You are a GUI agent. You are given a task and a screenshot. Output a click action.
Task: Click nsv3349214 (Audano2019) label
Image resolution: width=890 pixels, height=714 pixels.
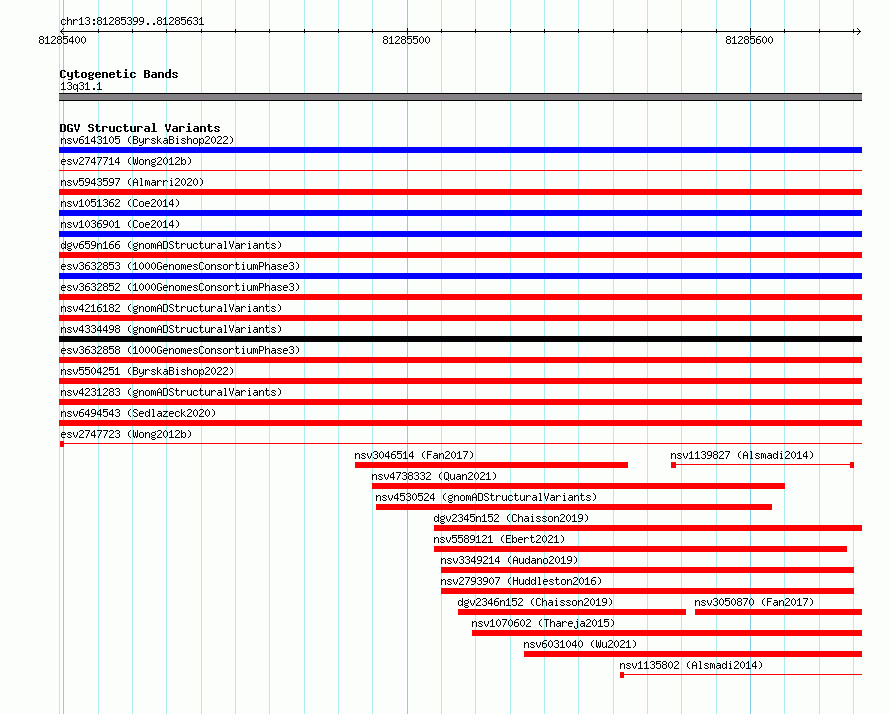pyautogui.click(x=509, y=560)
